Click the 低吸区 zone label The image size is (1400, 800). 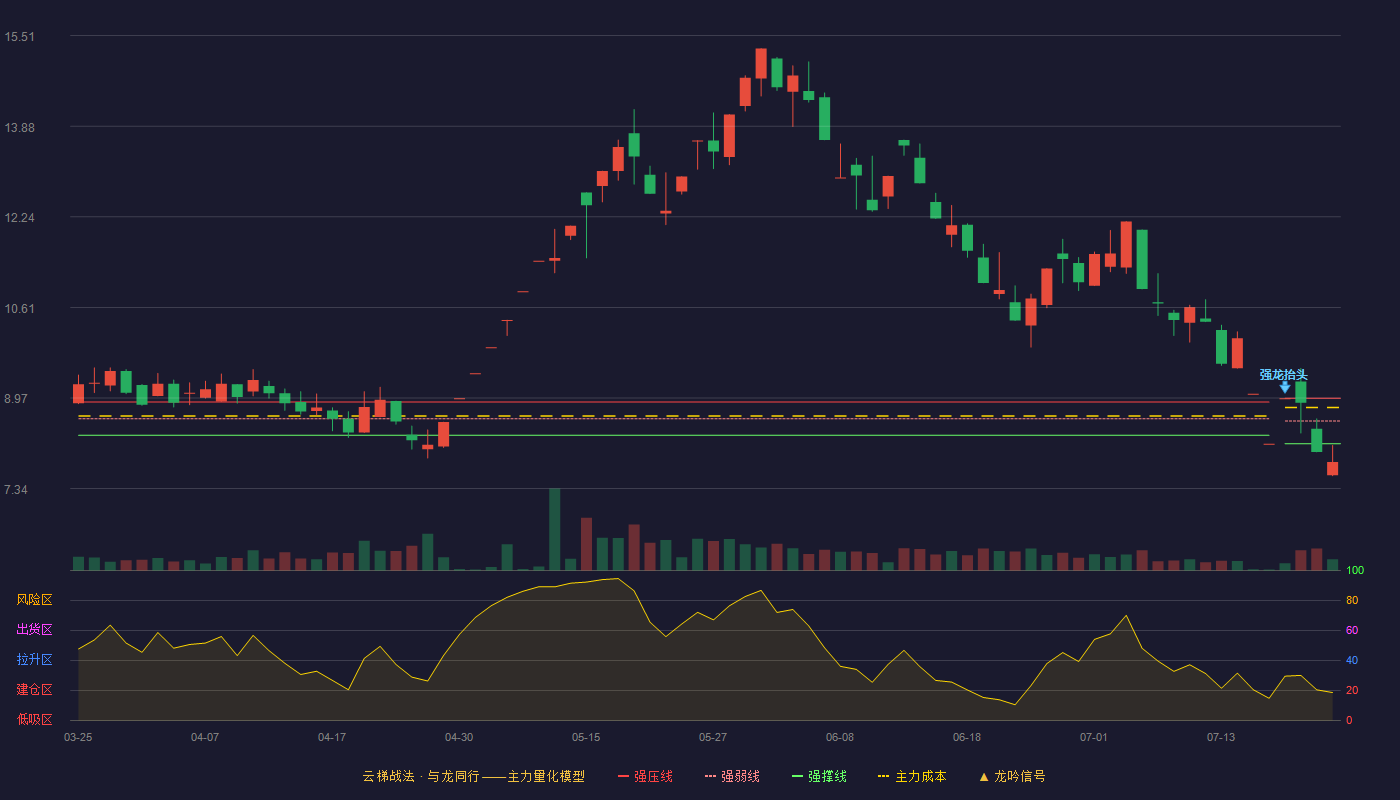[x=34, y=720]
